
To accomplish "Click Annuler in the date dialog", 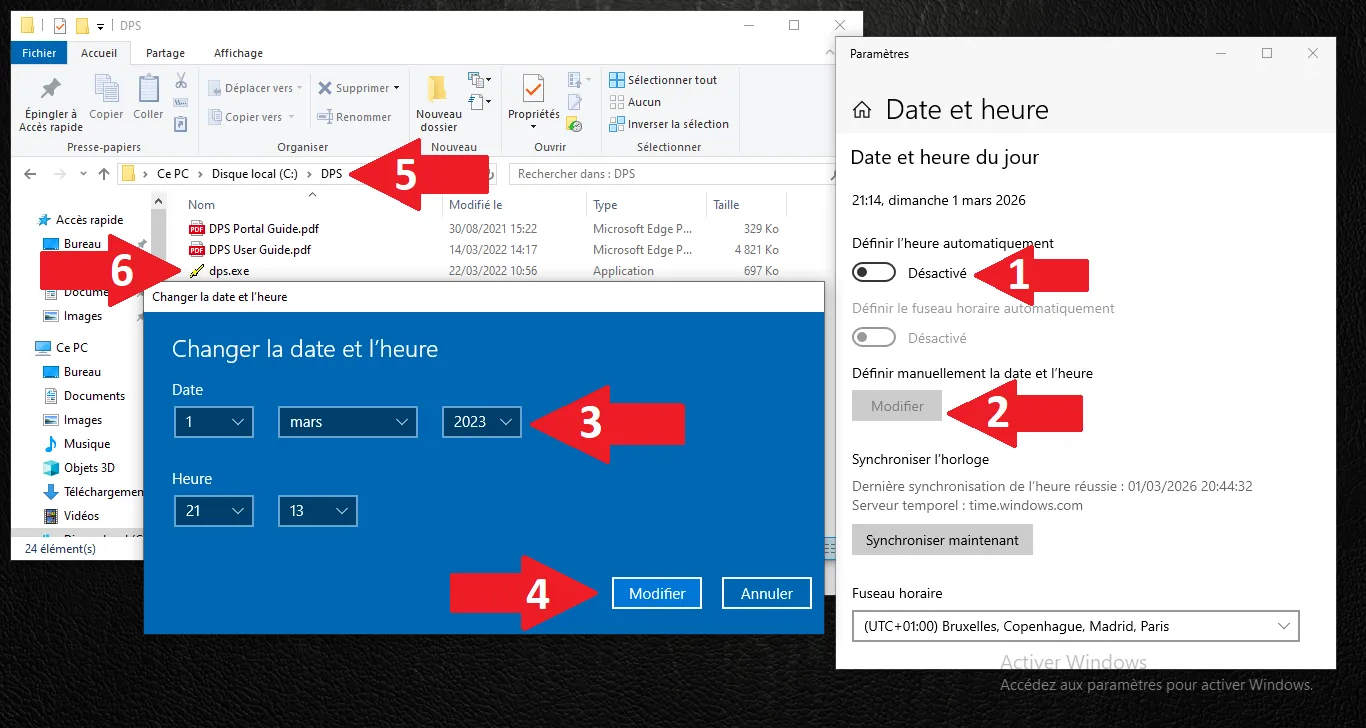I will (766, 593).
